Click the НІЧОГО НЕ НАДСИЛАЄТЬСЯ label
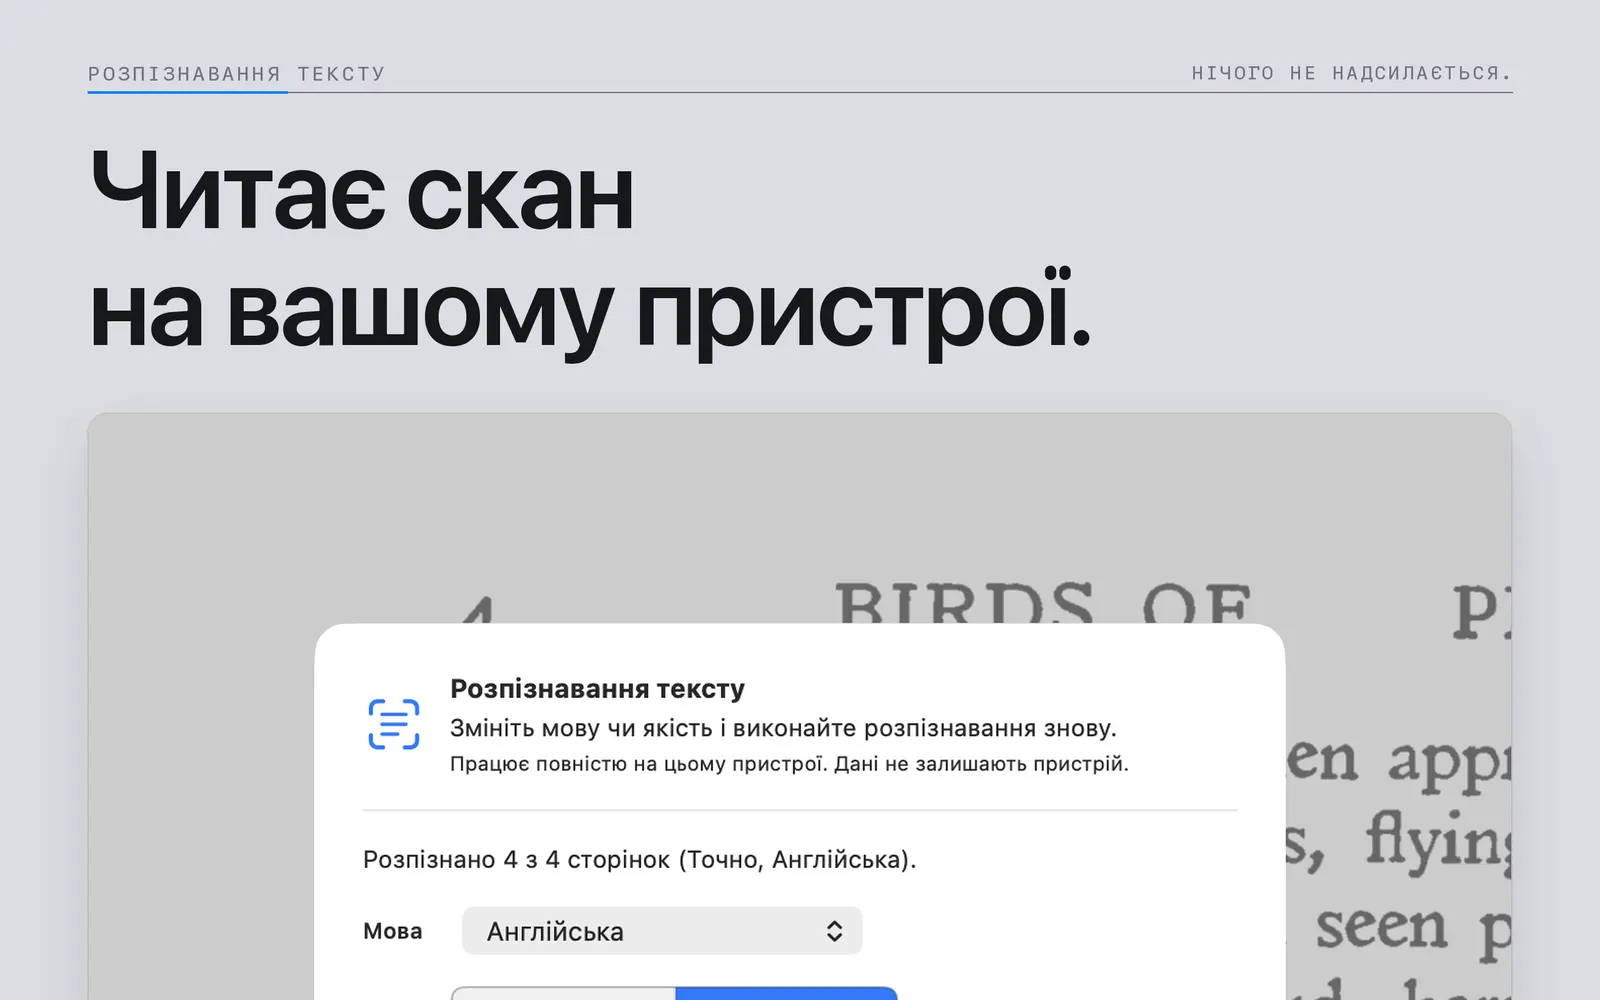Screen dimensions: 1600x1000 coord(1351,73)
